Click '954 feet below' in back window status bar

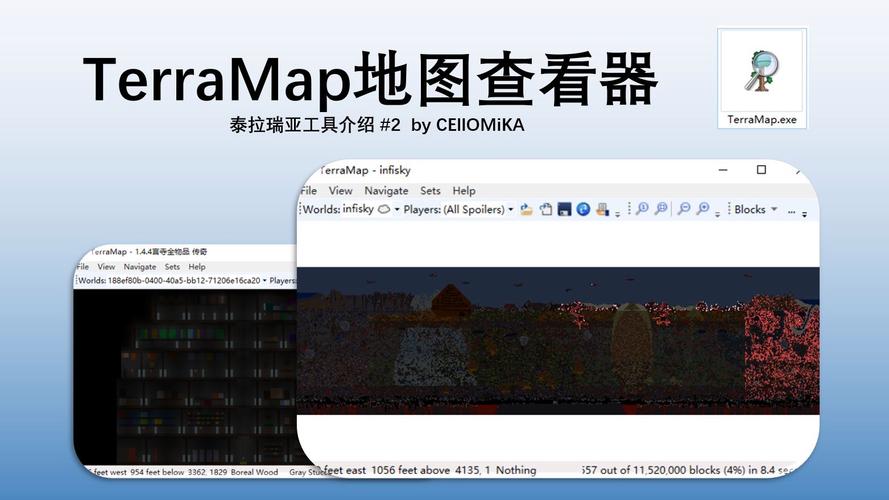(157, 472)
